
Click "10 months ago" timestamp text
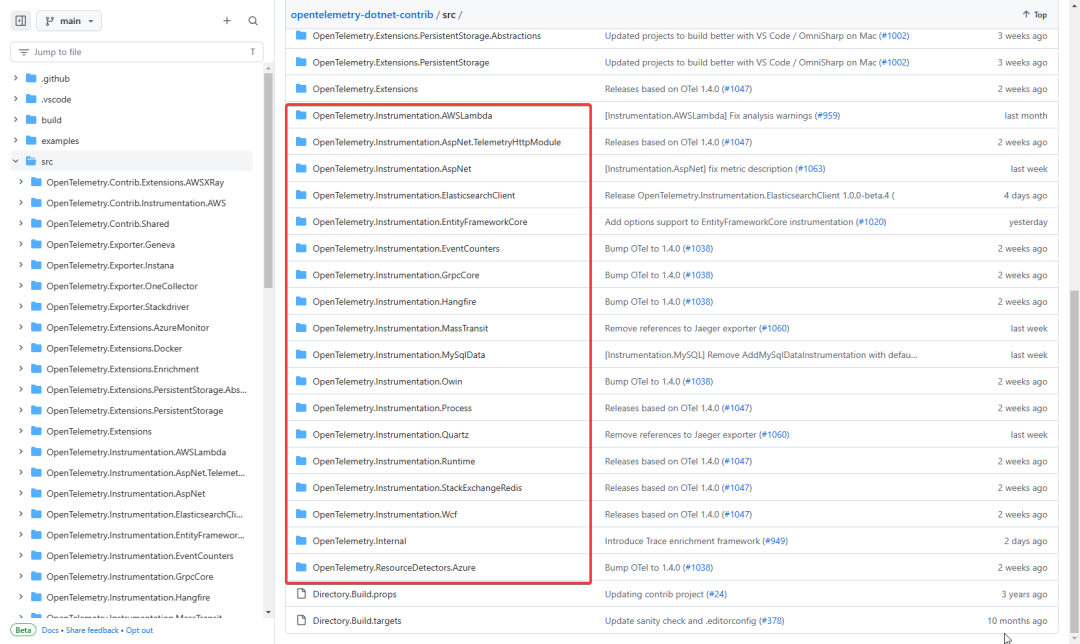pyautogui.click(x=1017, y=621)
